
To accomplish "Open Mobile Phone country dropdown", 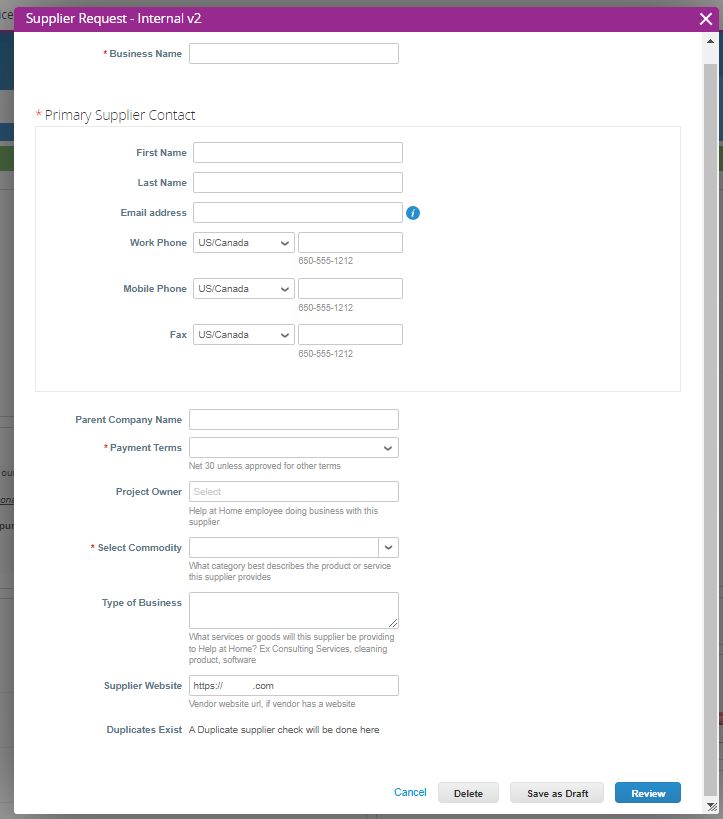I will pyautogui.click(x=243, y=288).
